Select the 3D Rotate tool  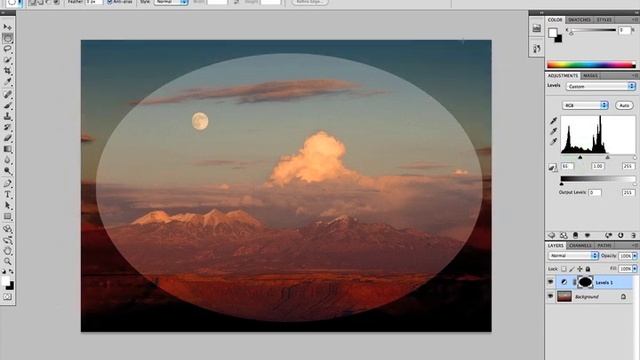(x=7, y=229)
